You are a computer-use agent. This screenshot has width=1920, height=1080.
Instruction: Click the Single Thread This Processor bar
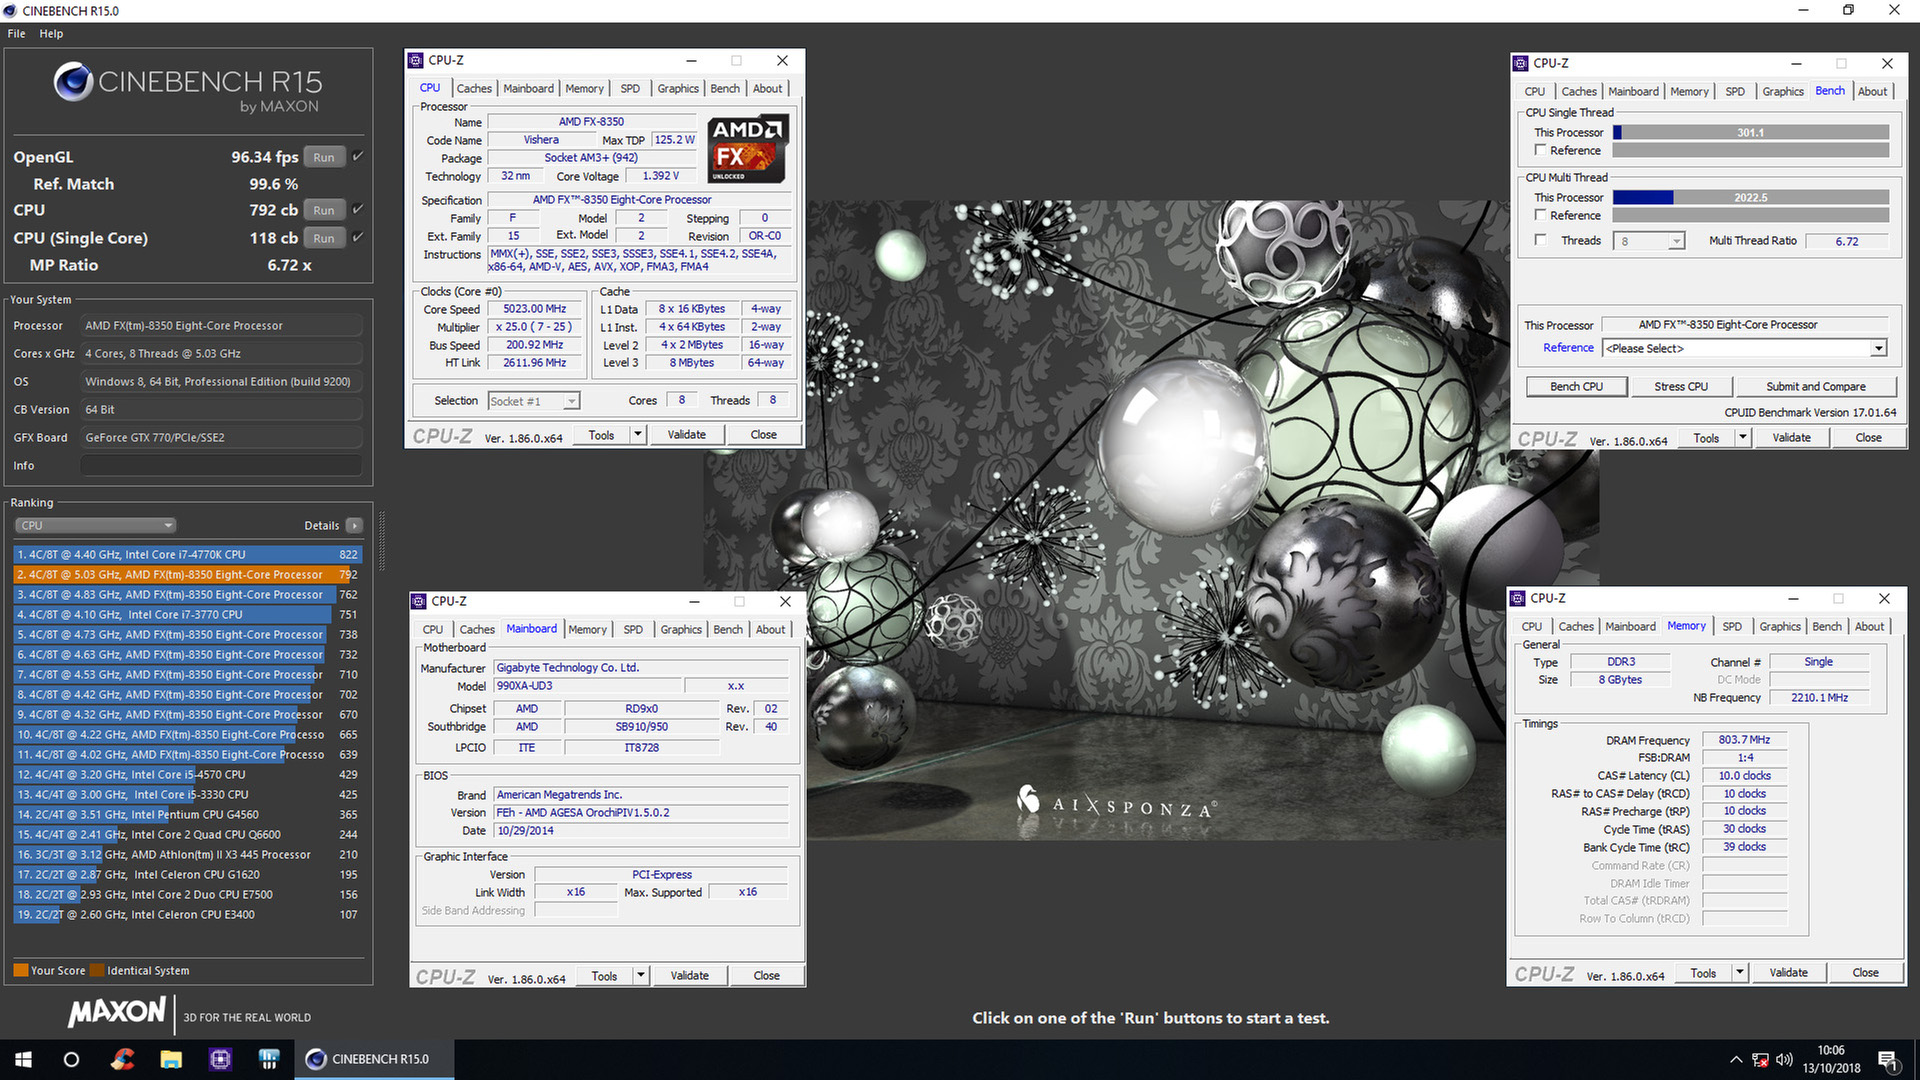(x=1751, y=132)
